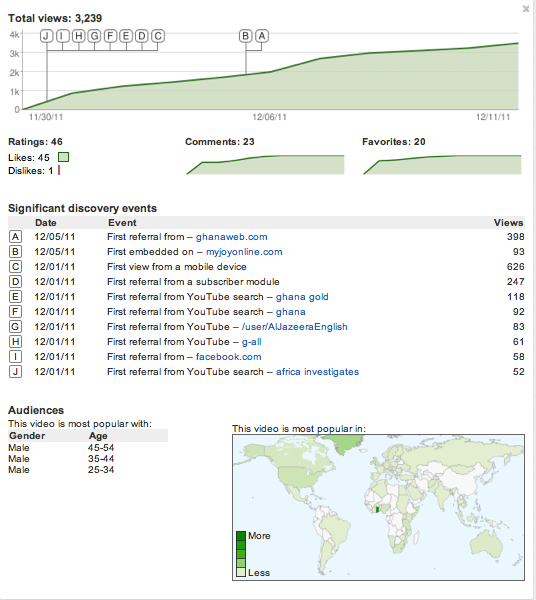Click chart marker H on the views graph
Viewport: 536px width, 600px height.
pyautogui.click(x=78, y=36)
